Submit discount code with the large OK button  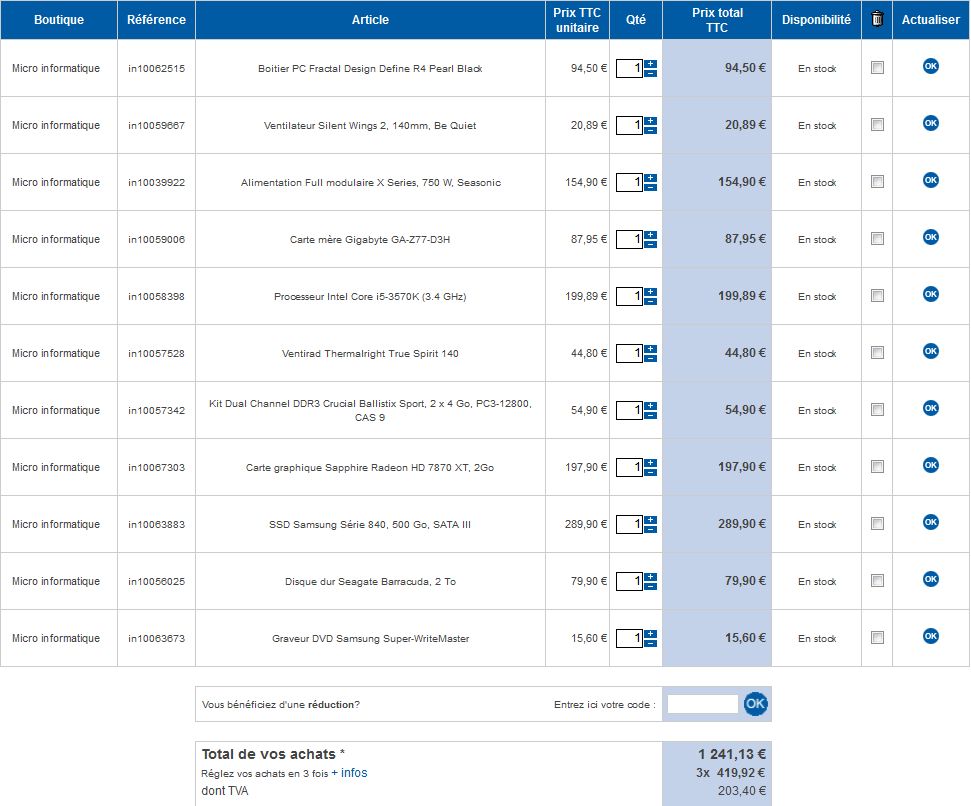pos(756,704)
